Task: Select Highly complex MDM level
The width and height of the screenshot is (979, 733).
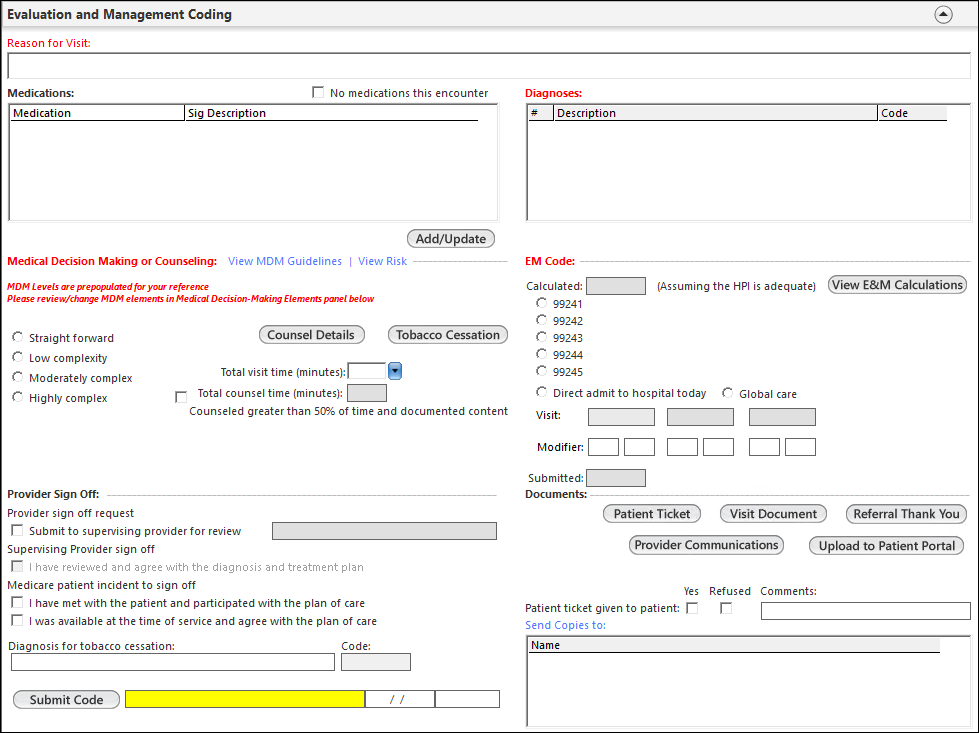Action: click(x=17, y=397)
